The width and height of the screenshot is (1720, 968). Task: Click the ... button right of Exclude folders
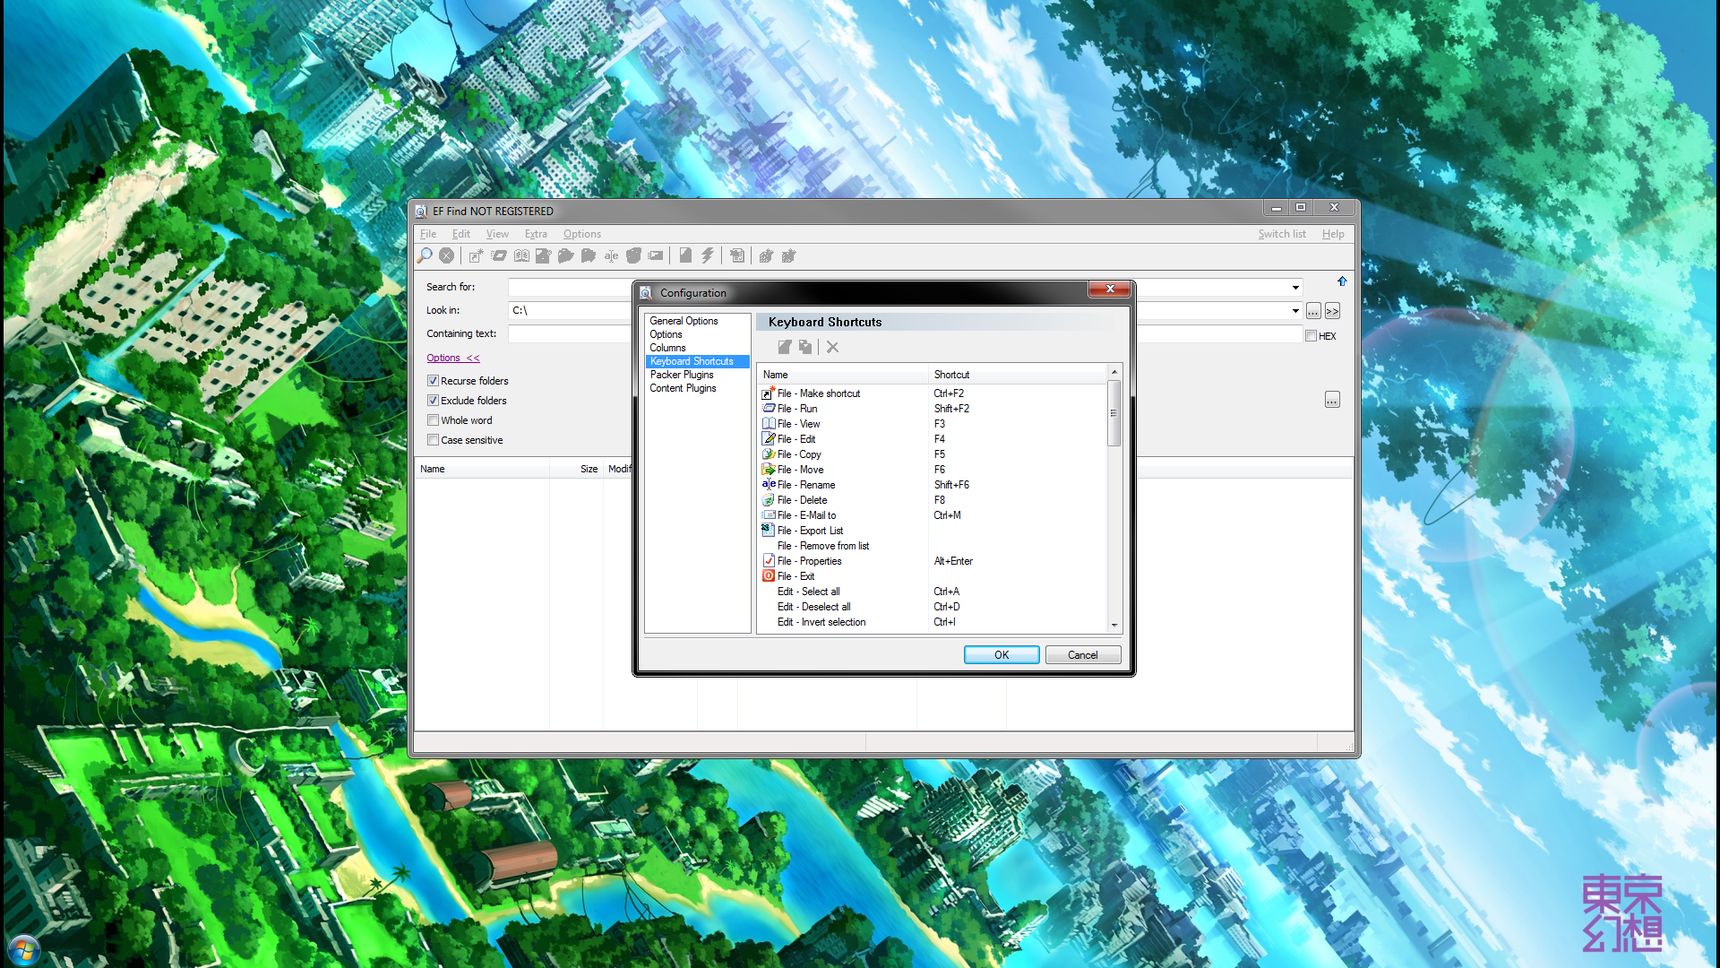pyautogui.click(x=1332, y=400)
